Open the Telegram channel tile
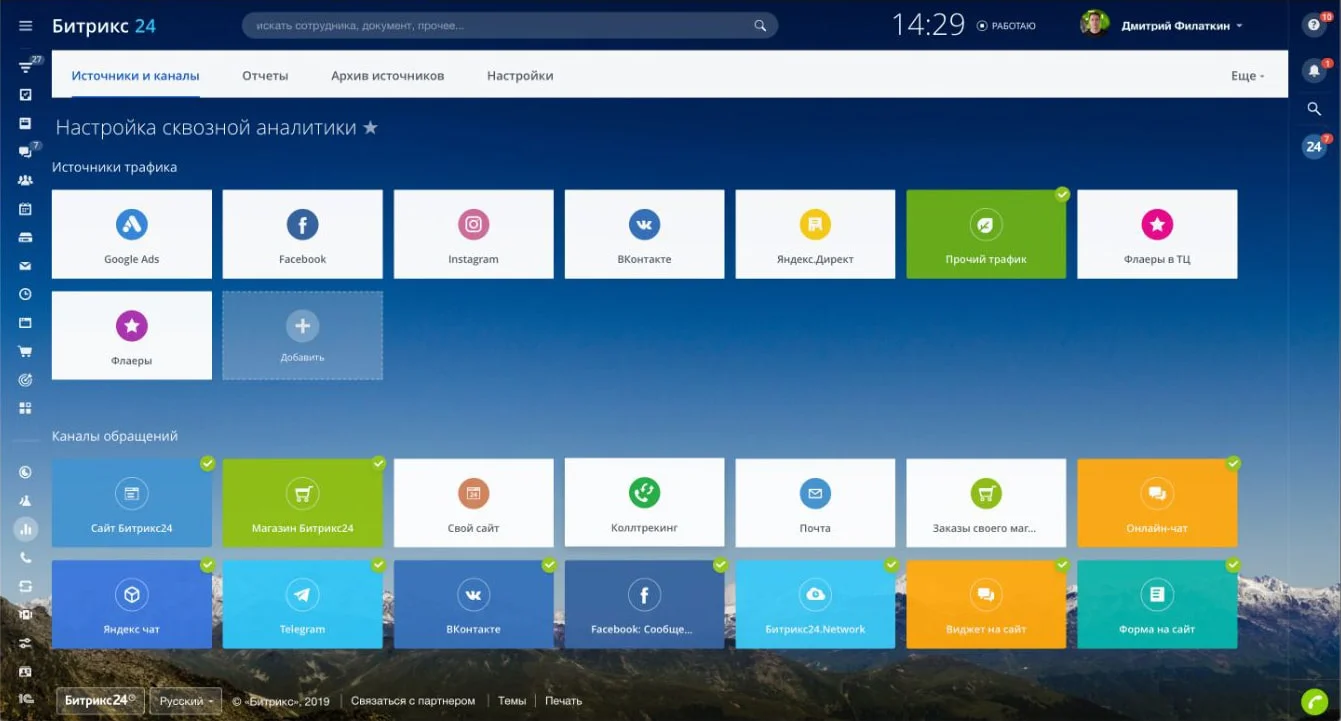This screenshot has height=721, width=1341. tap(302, 604)
